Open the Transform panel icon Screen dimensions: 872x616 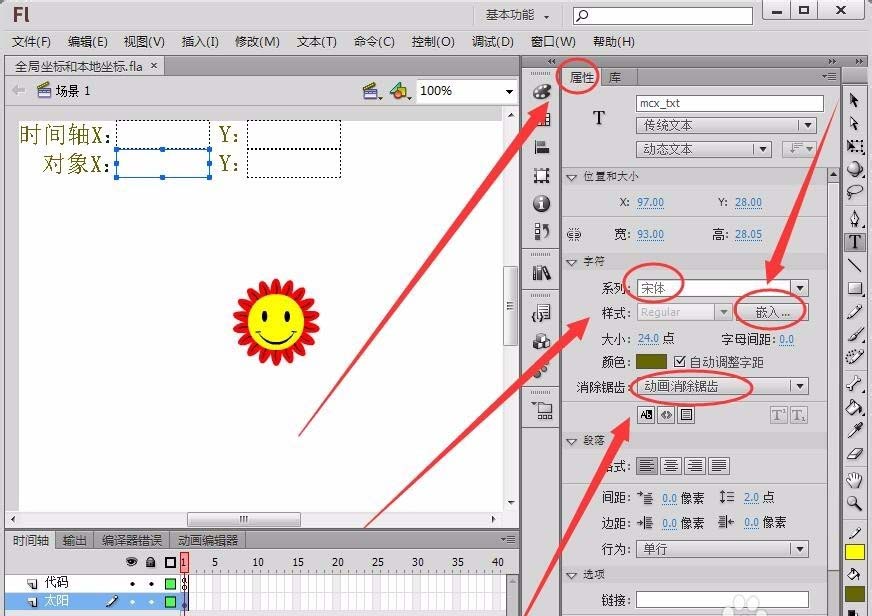pos(541,175)
